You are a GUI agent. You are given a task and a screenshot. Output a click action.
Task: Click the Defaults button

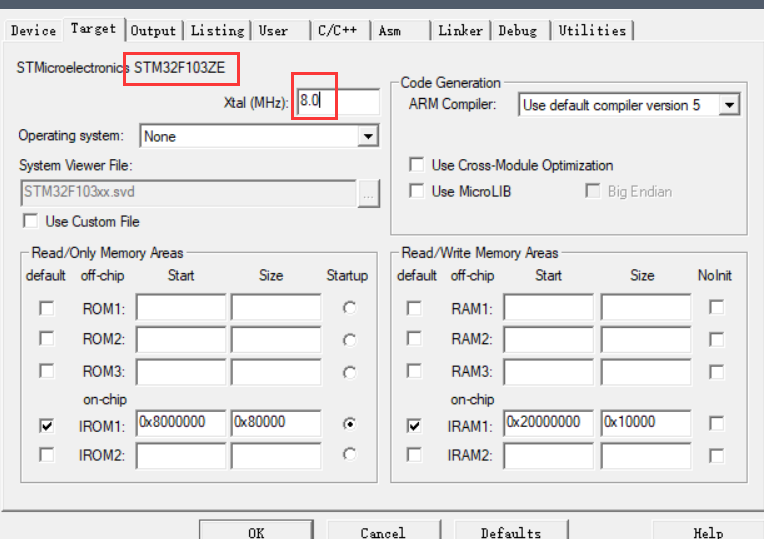click(511, 531)
